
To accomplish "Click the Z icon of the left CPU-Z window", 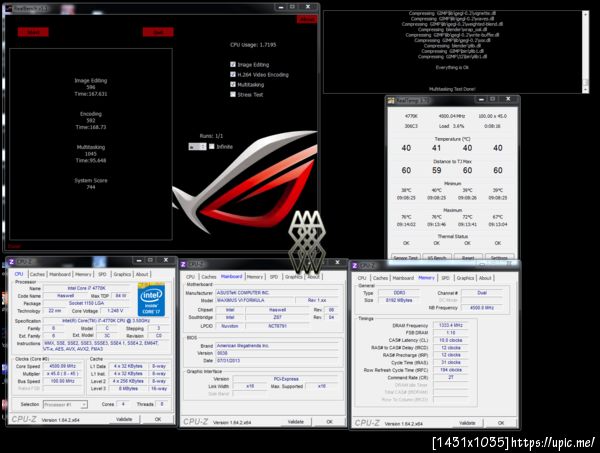I will click(11, 262).
